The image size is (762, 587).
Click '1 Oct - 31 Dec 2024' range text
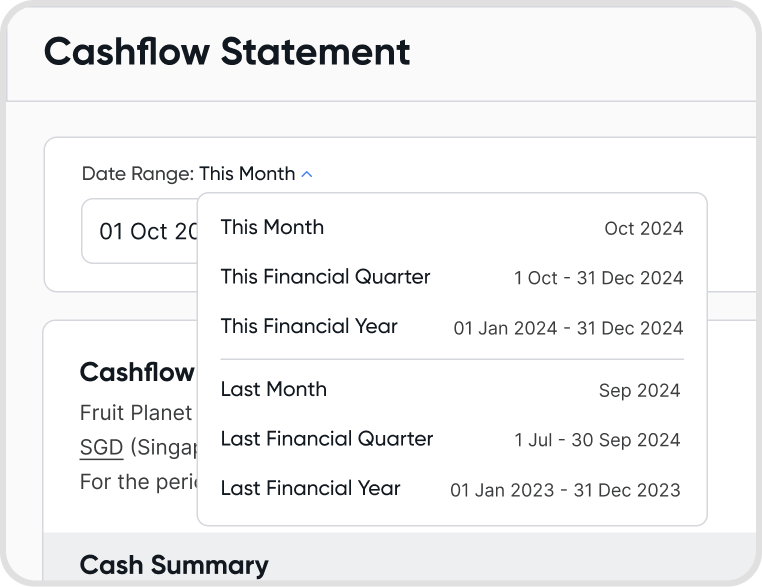click(x=598, y=278)
